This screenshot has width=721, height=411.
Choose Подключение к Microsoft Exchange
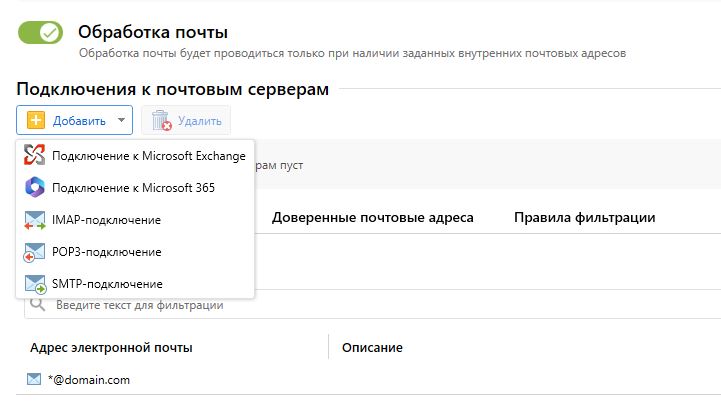pyautogui.click(x=135, y=156)
